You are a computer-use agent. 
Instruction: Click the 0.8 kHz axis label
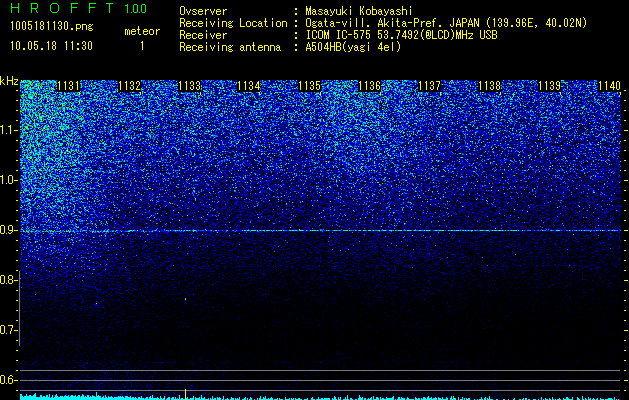pyautogui.click(x=9, y=280)
